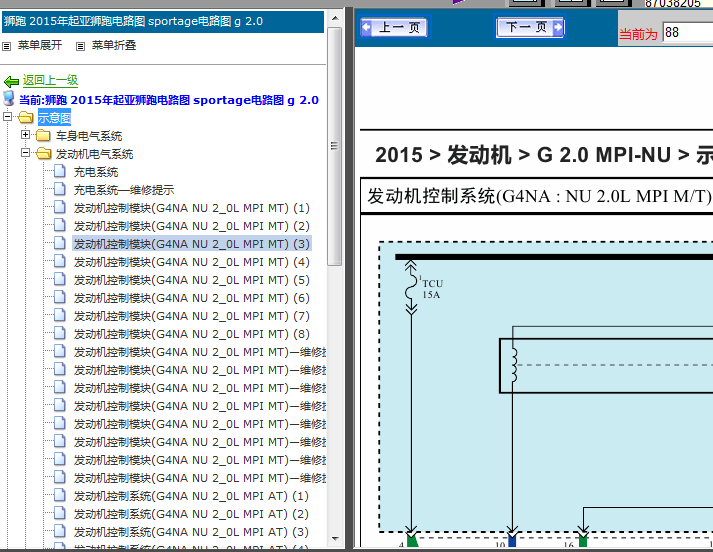Open 发动机控制模块 MPI MT (4)
The height and width of the screenshot is (552, 713).
click(191, 262)
